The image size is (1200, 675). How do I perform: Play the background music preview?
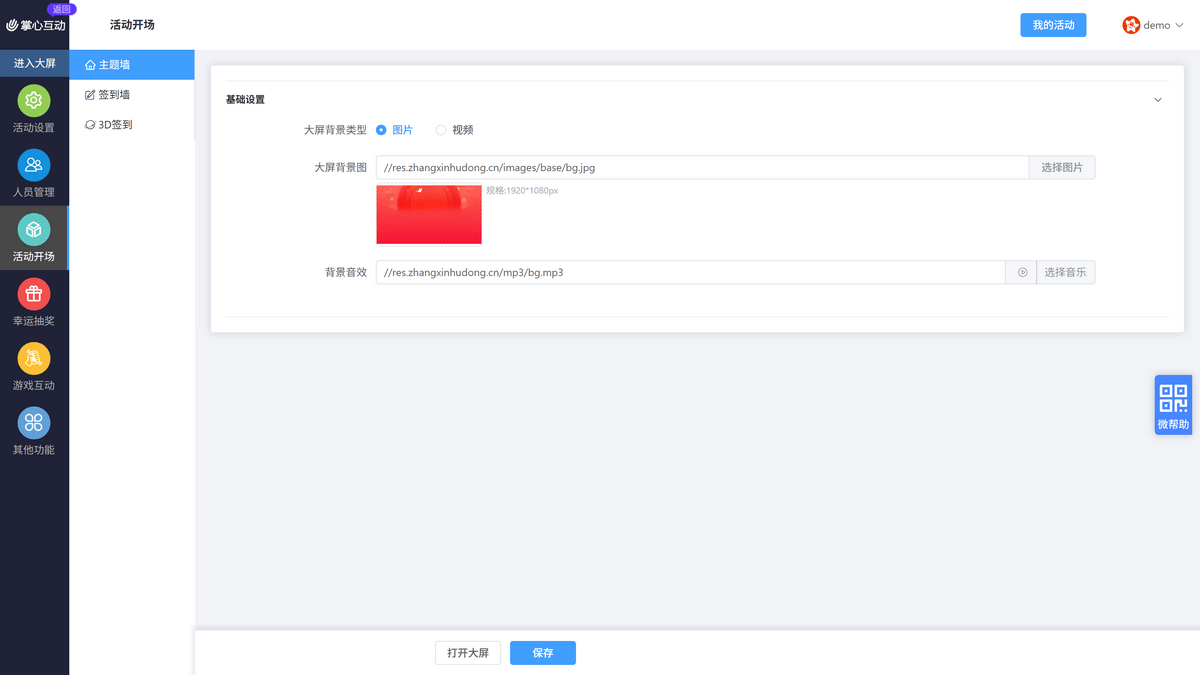1022,272
